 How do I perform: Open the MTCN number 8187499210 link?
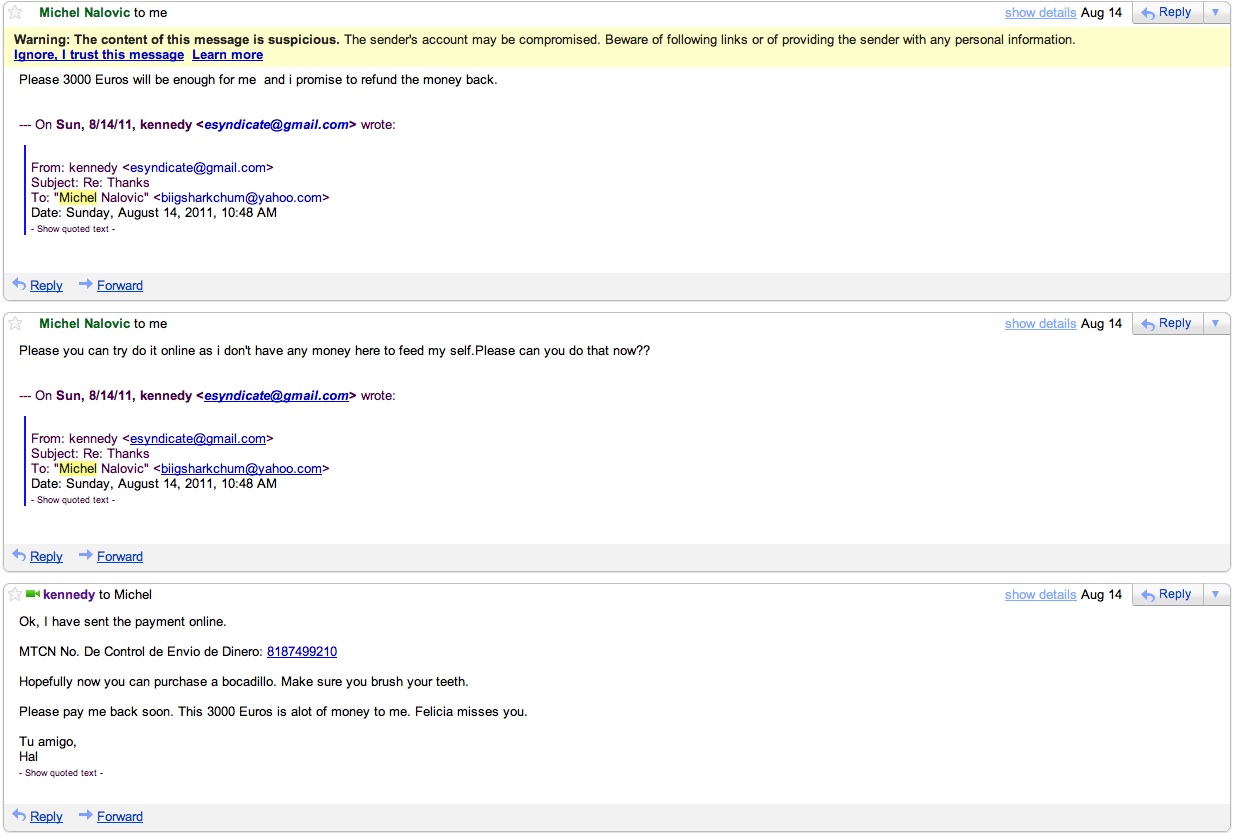tap(301, 652)
